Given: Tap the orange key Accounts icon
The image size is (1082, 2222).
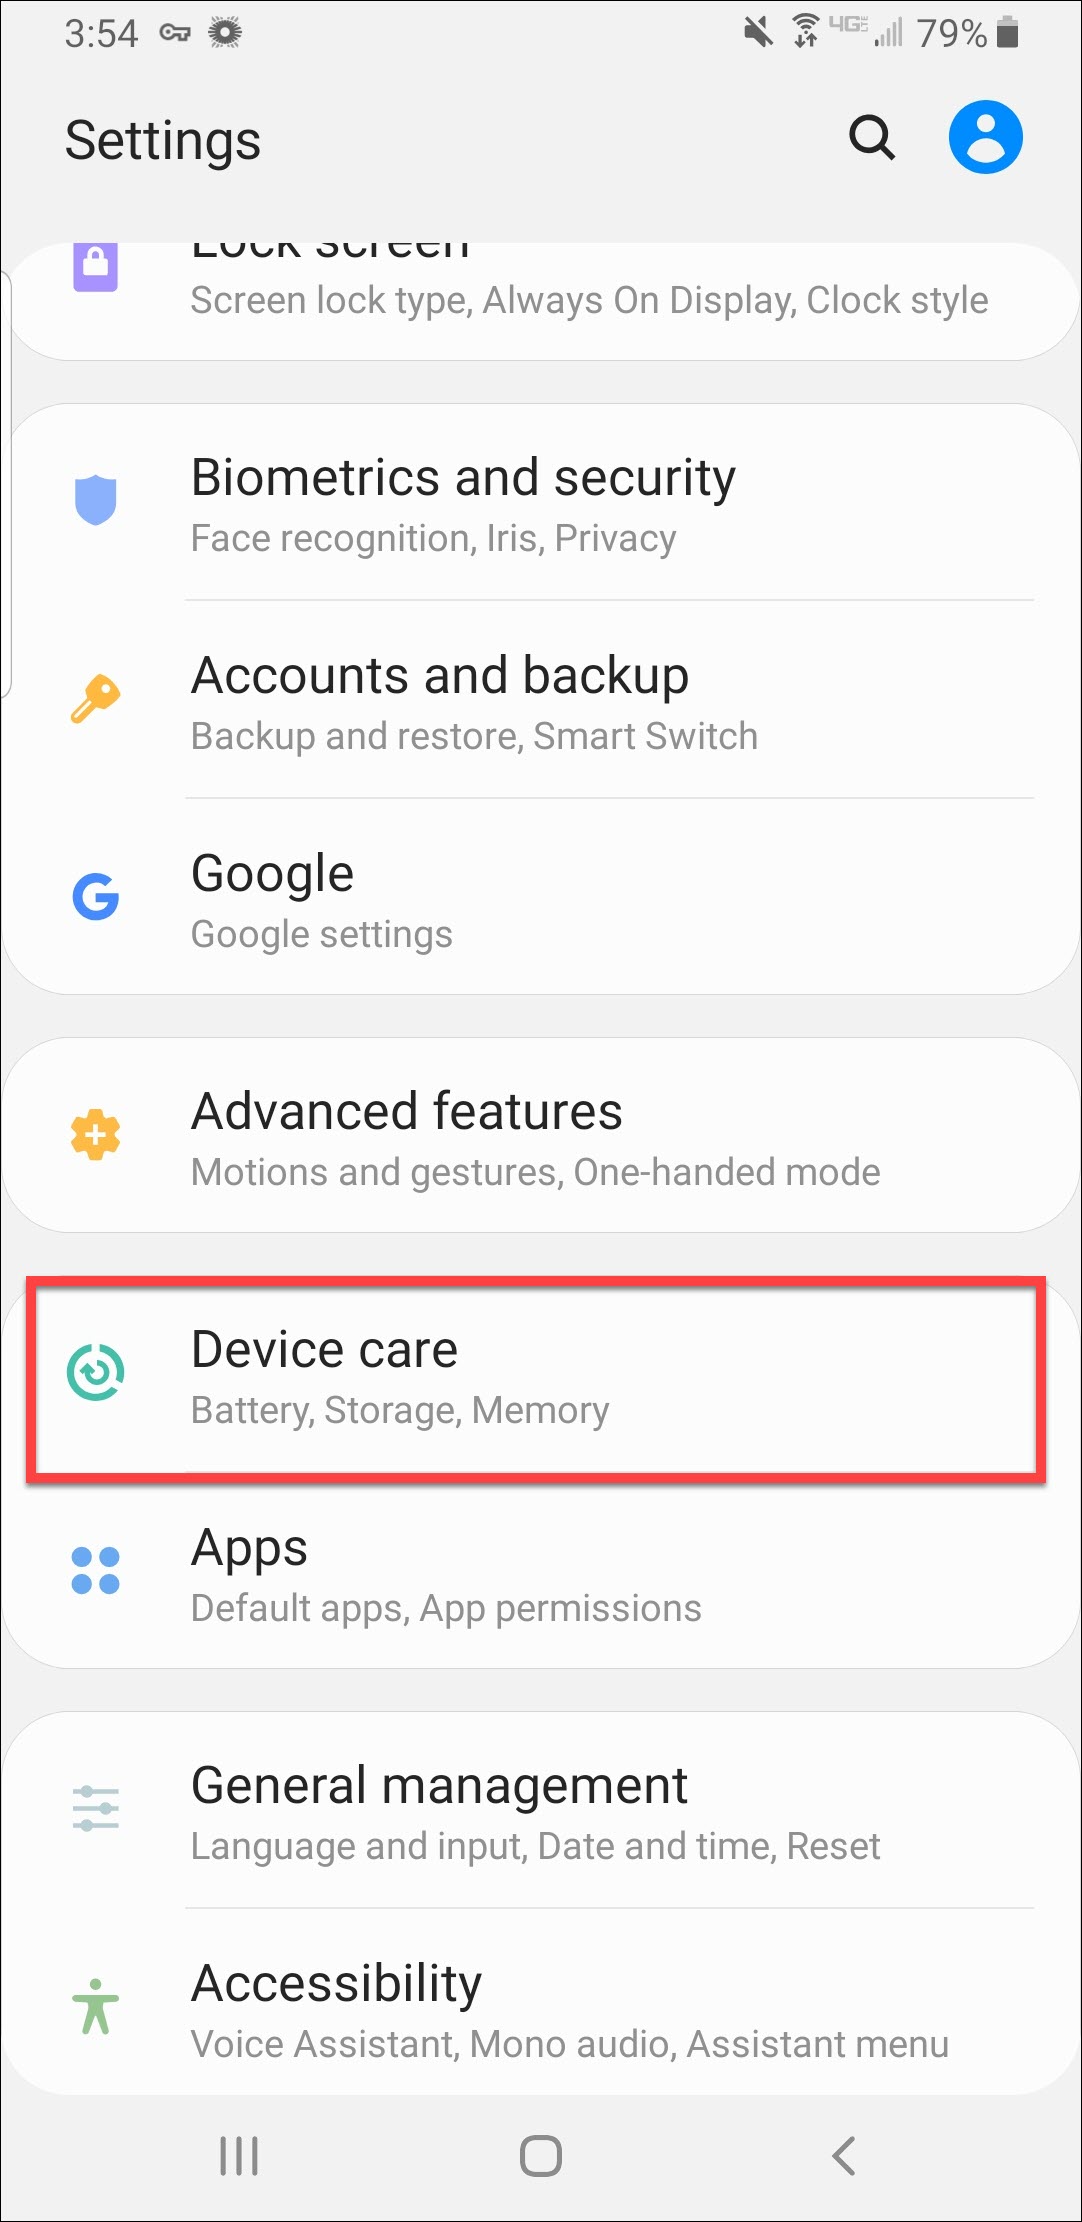Looking at the screenshot, I should click(96, 698).
